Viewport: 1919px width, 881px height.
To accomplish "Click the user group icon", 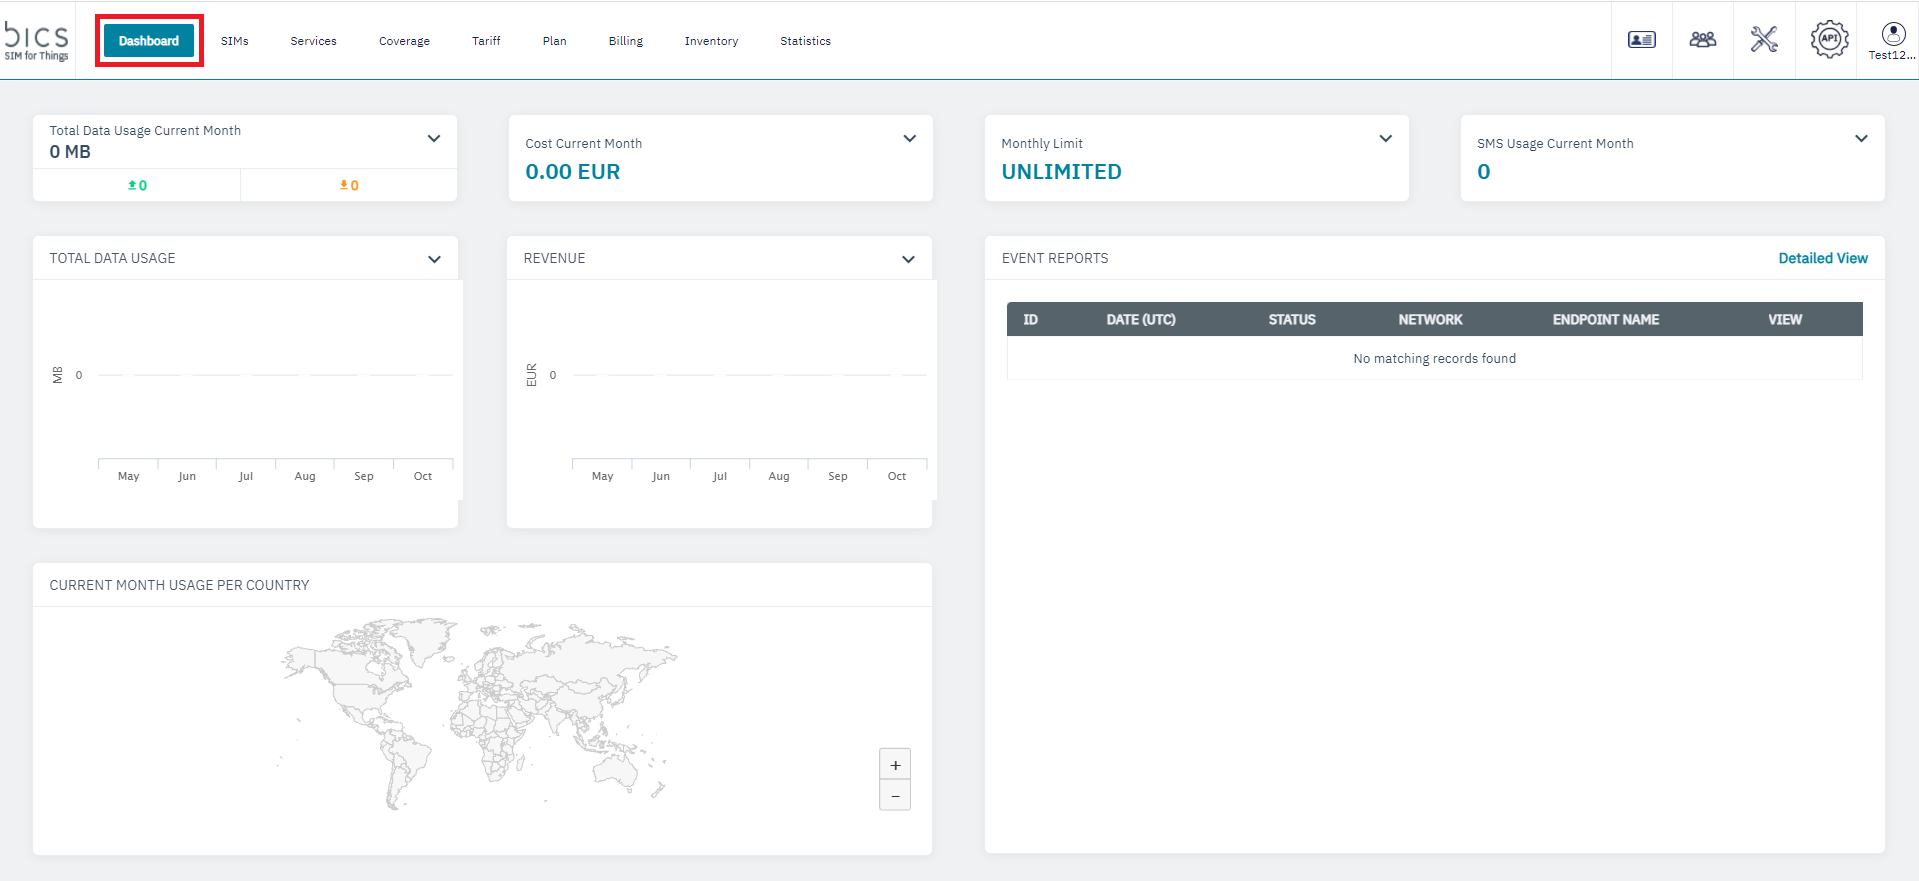I will [x=1702, y=40].
